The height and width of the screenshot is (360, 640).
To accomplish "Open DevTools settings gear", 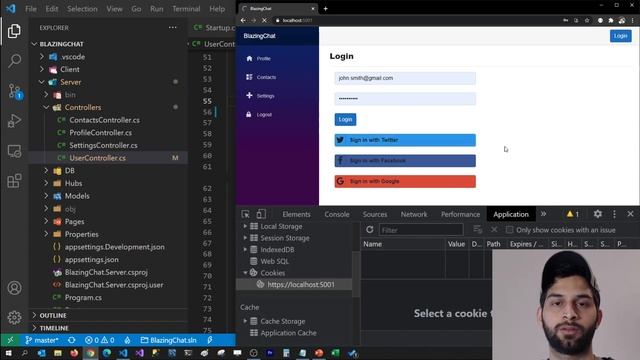I will click(598, 214).
